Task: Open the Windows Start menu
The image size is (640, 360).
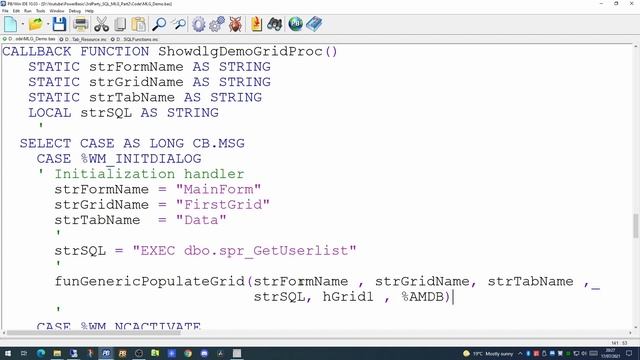Action: [x=7, y=353]
